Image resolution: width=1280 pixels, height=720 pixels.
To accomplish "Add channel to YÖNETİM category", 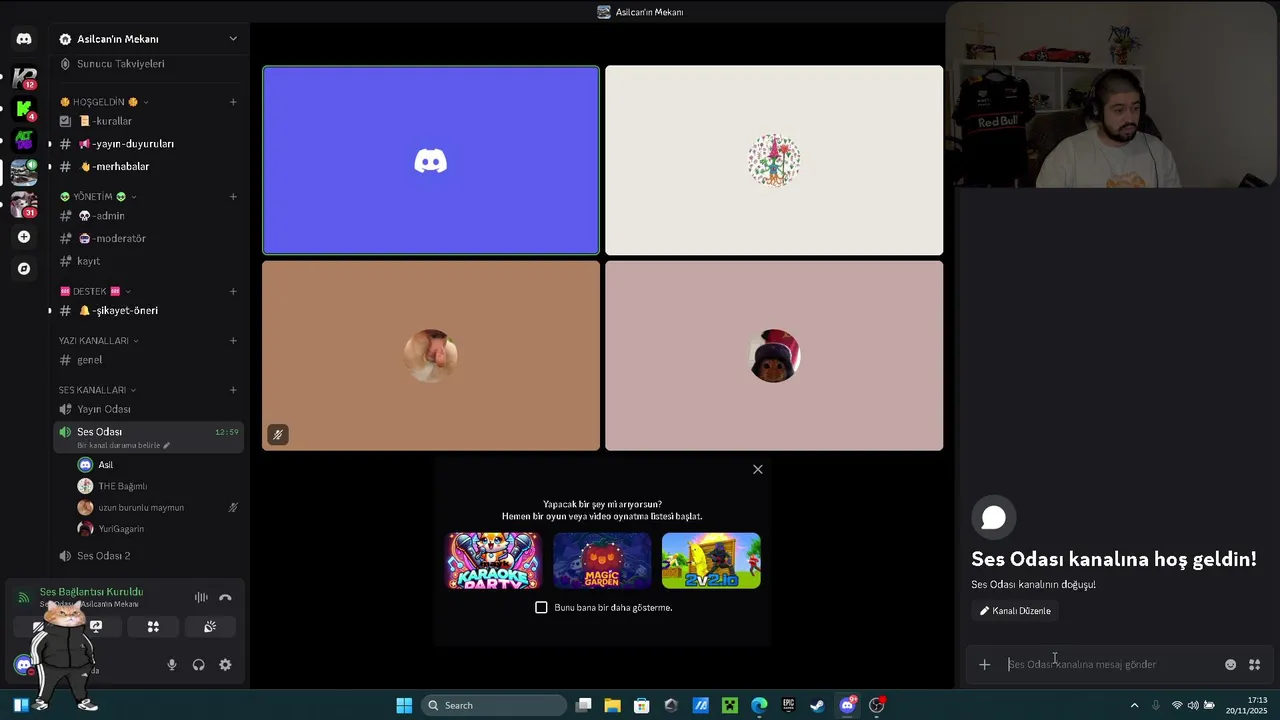I will tap(233, 197).
